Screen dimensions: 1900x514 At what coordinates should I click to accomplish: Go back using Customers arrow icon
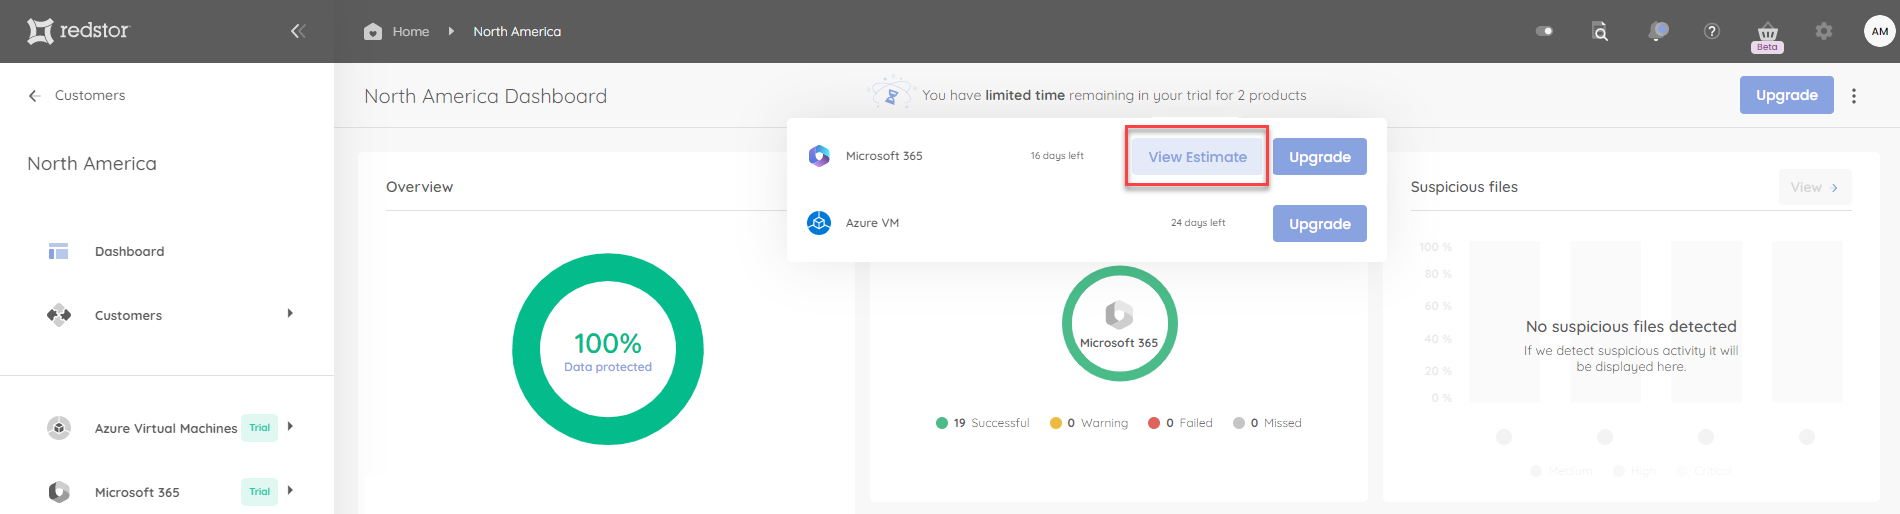point(34,95)
